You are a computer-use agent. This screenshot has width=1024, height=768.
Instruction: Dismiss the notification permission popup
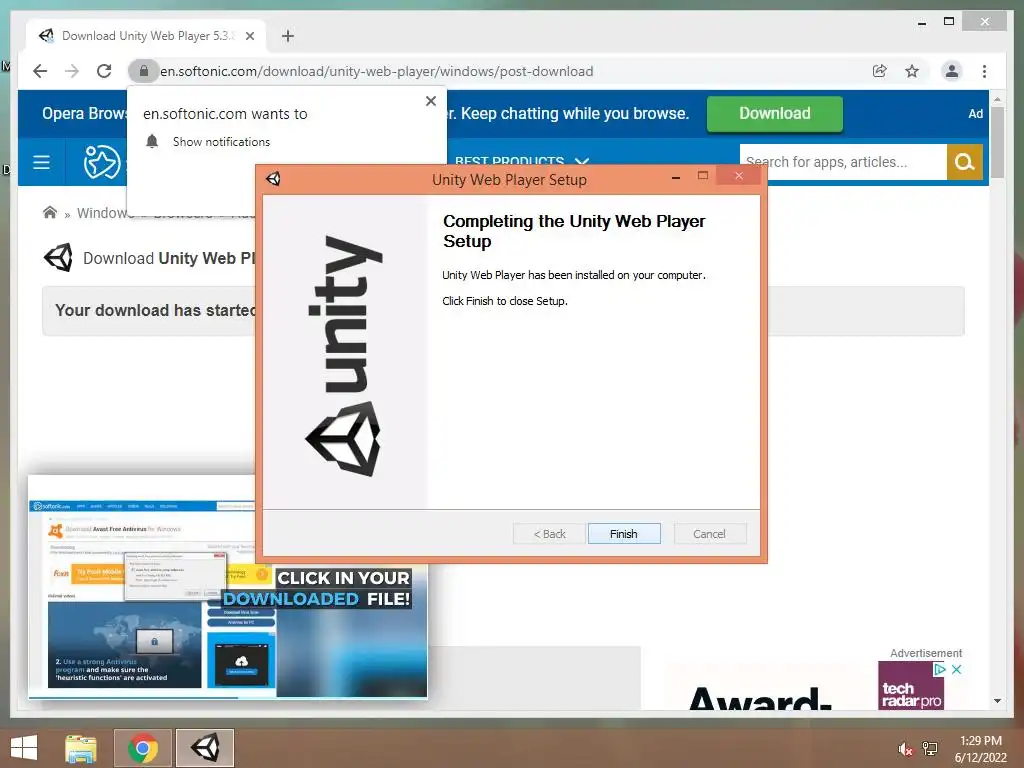pyautogui.click(x=431, y=101)
